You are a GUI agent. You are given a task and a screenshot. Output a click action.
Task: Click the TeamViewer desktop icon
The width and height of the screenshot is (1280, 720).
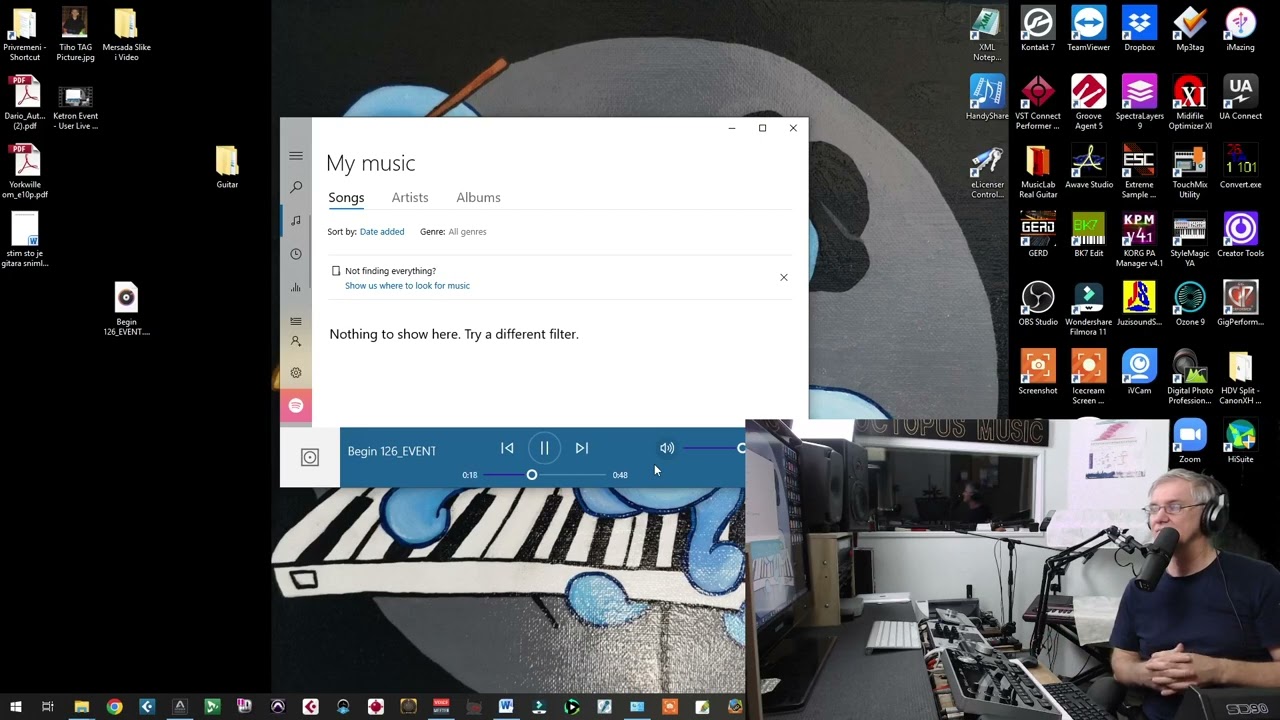tap(1089, 30)
